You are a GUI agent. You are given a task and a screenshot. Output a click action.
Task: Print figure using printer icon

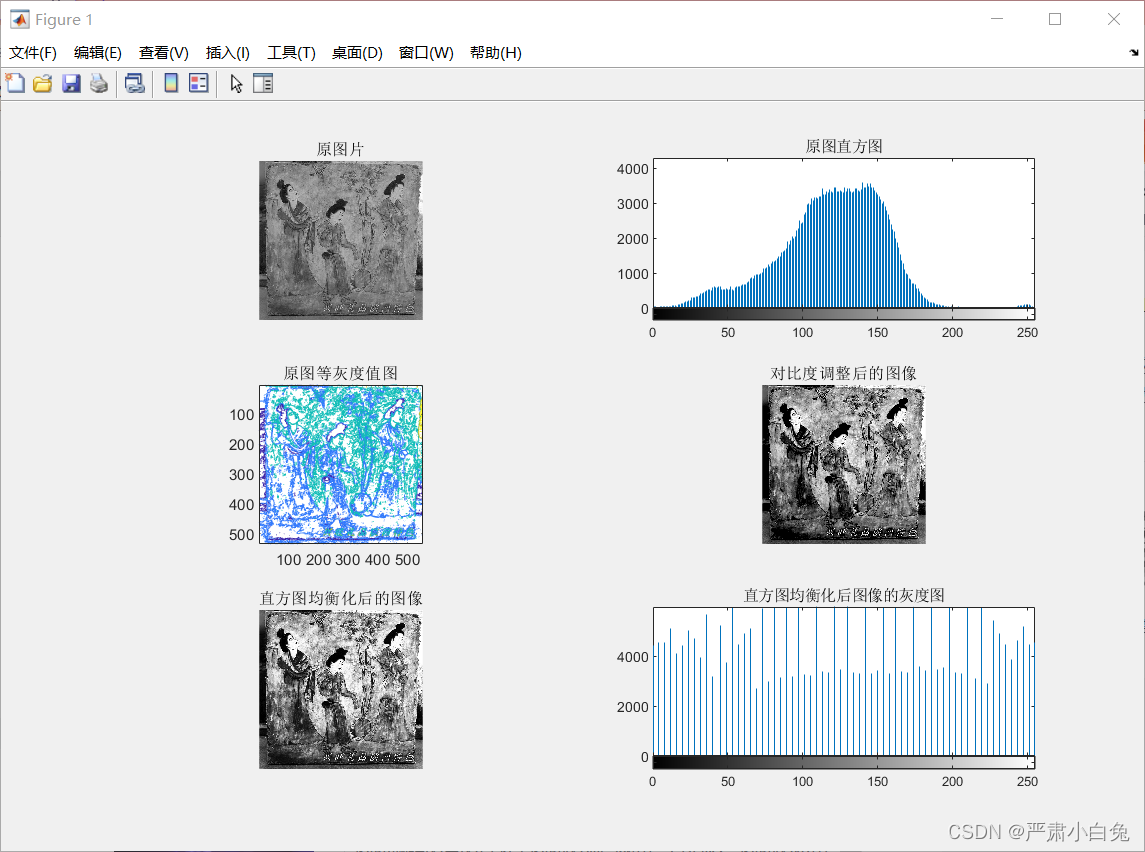pos(99,83)
